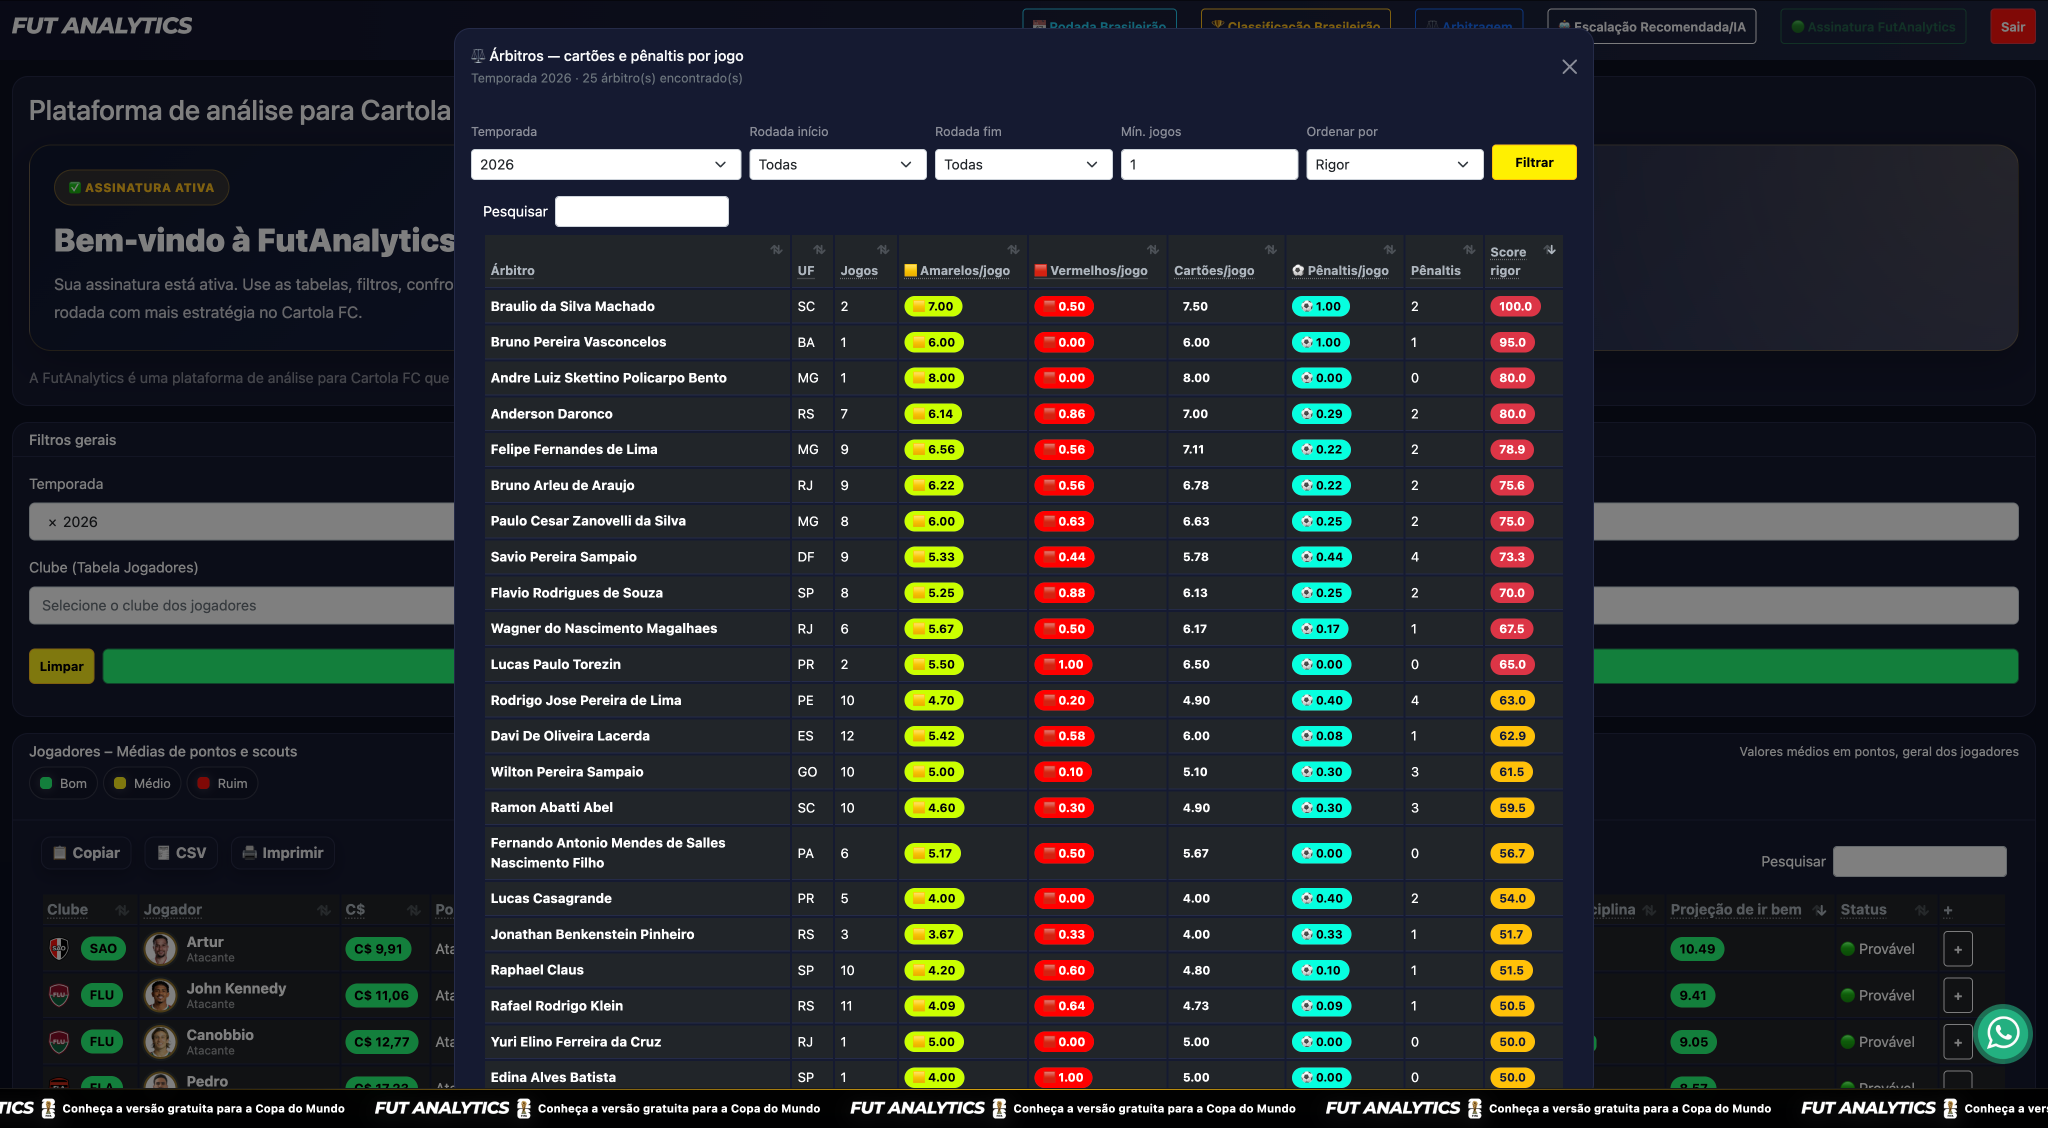Toggle the Médio filter chip

point(142,783)
